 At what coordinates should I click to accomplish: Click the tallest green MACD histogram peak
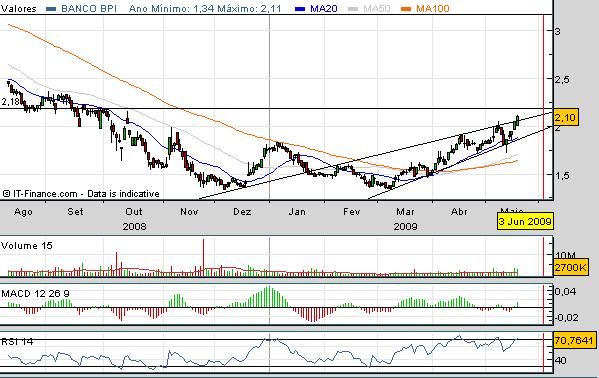coord(269,296)
